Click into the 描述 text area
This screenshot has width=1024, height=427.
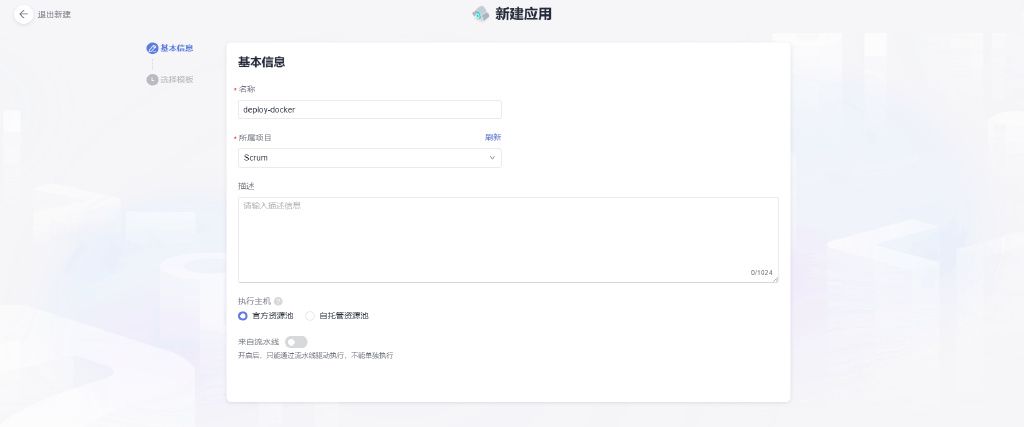[x=508, y=240]
